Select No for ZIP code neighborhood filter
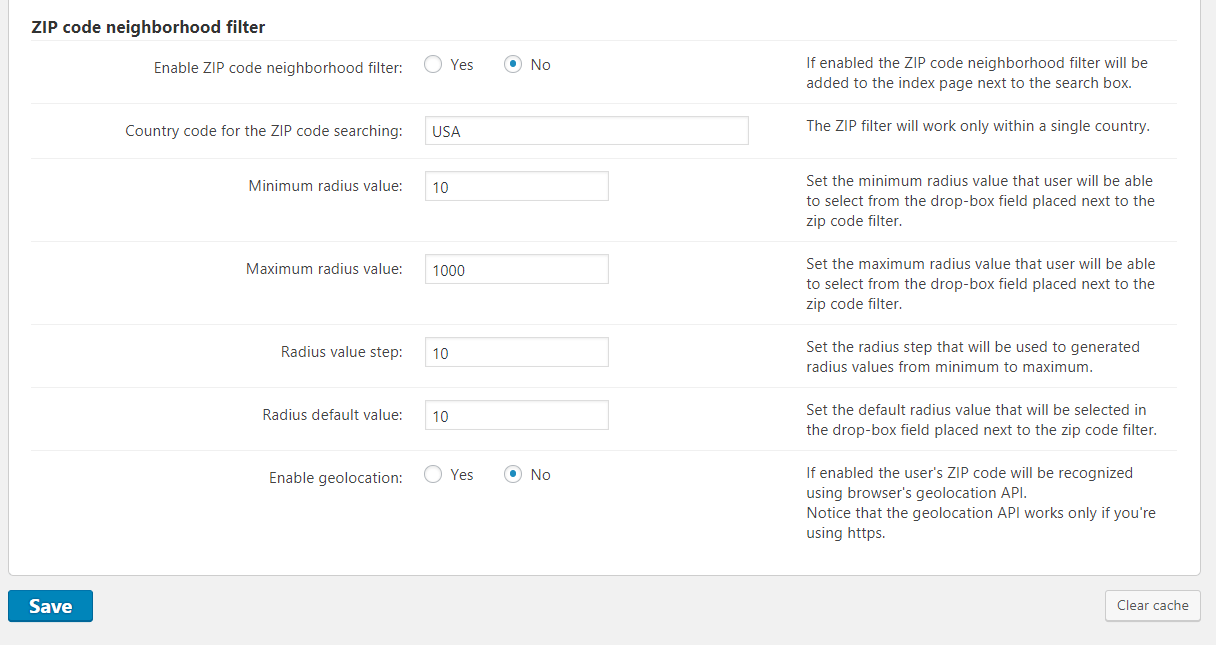This screenshot has width=1216, height=645. point(513,65)
